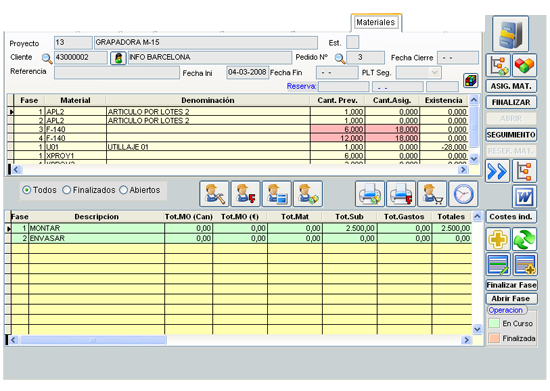Image resolution: width=550 pixels, height=391 pixels.
Task: Click the printer icon with green money
Action: [x=370, y=194]
